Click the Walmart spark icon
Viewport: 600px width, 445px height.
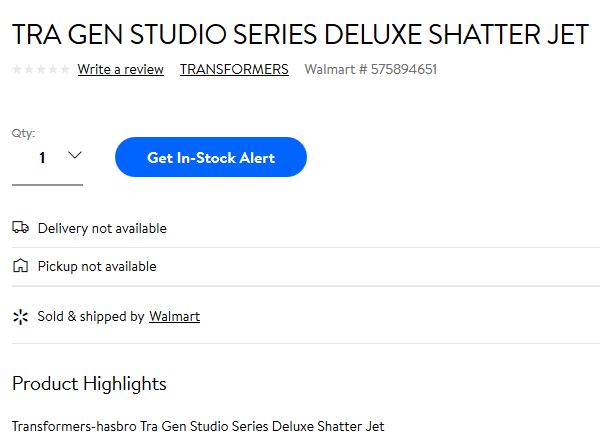click(20, 317)
